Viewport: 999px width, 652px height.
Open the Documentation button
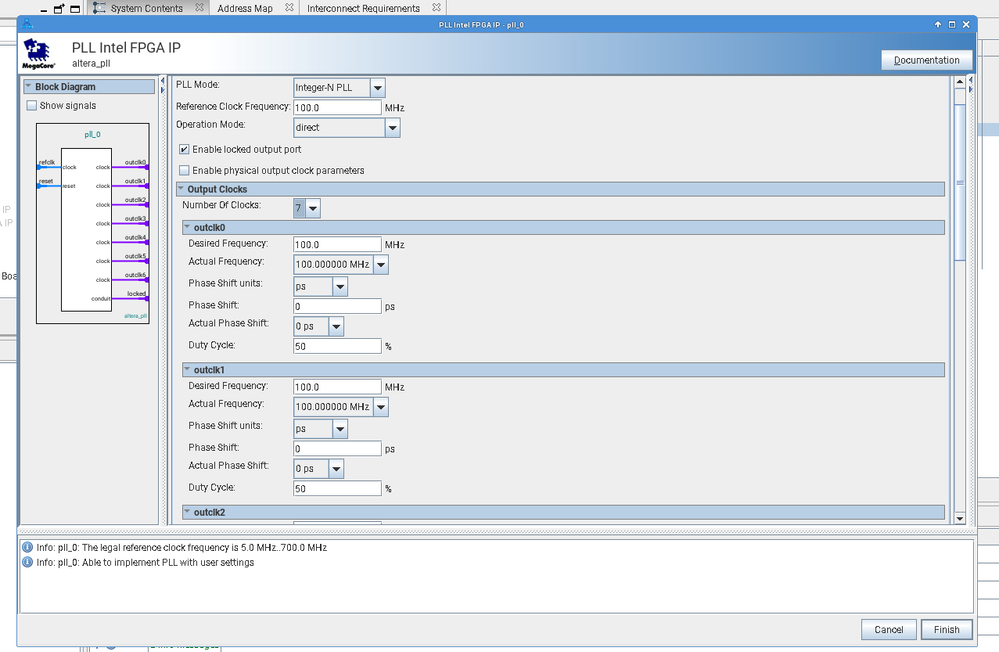926,60
